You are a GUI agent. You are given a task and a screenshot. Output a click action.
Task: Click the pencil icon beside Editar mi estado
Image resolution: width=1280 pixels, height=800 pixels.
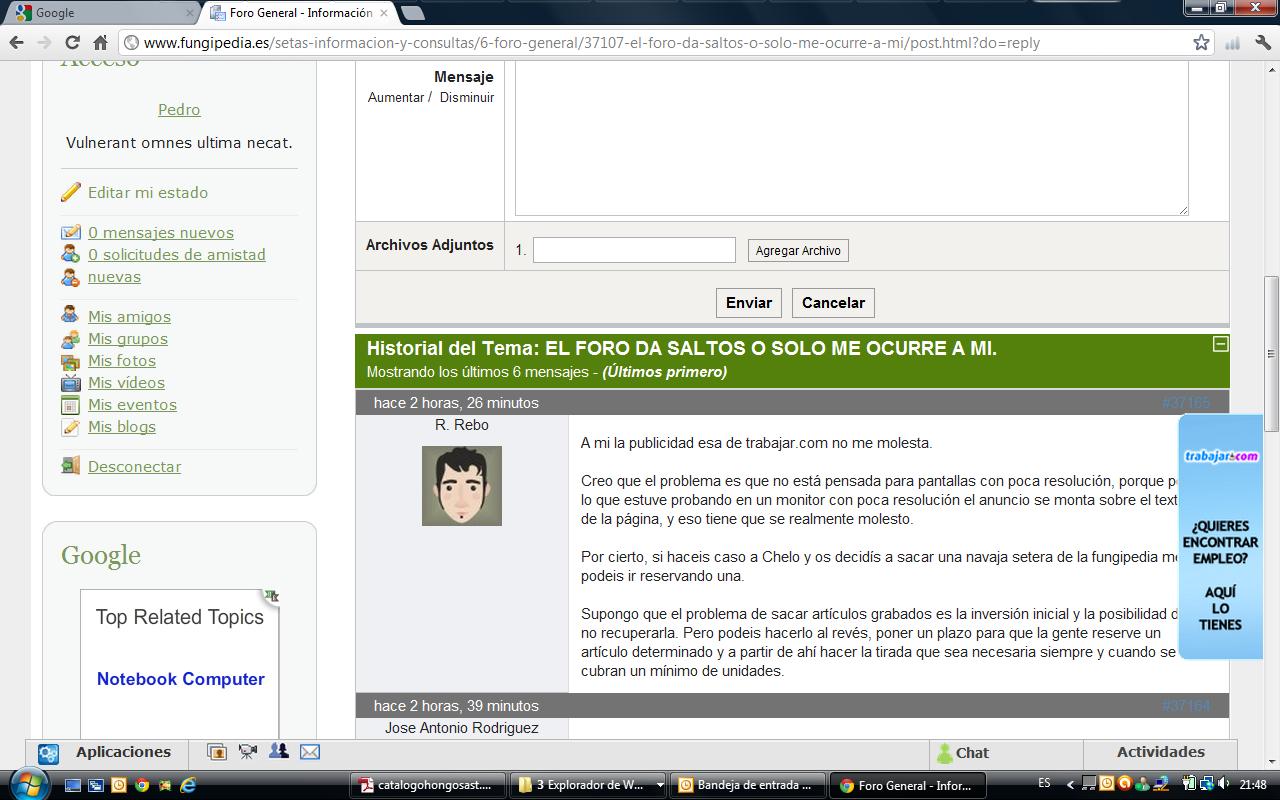click(70, 192)
